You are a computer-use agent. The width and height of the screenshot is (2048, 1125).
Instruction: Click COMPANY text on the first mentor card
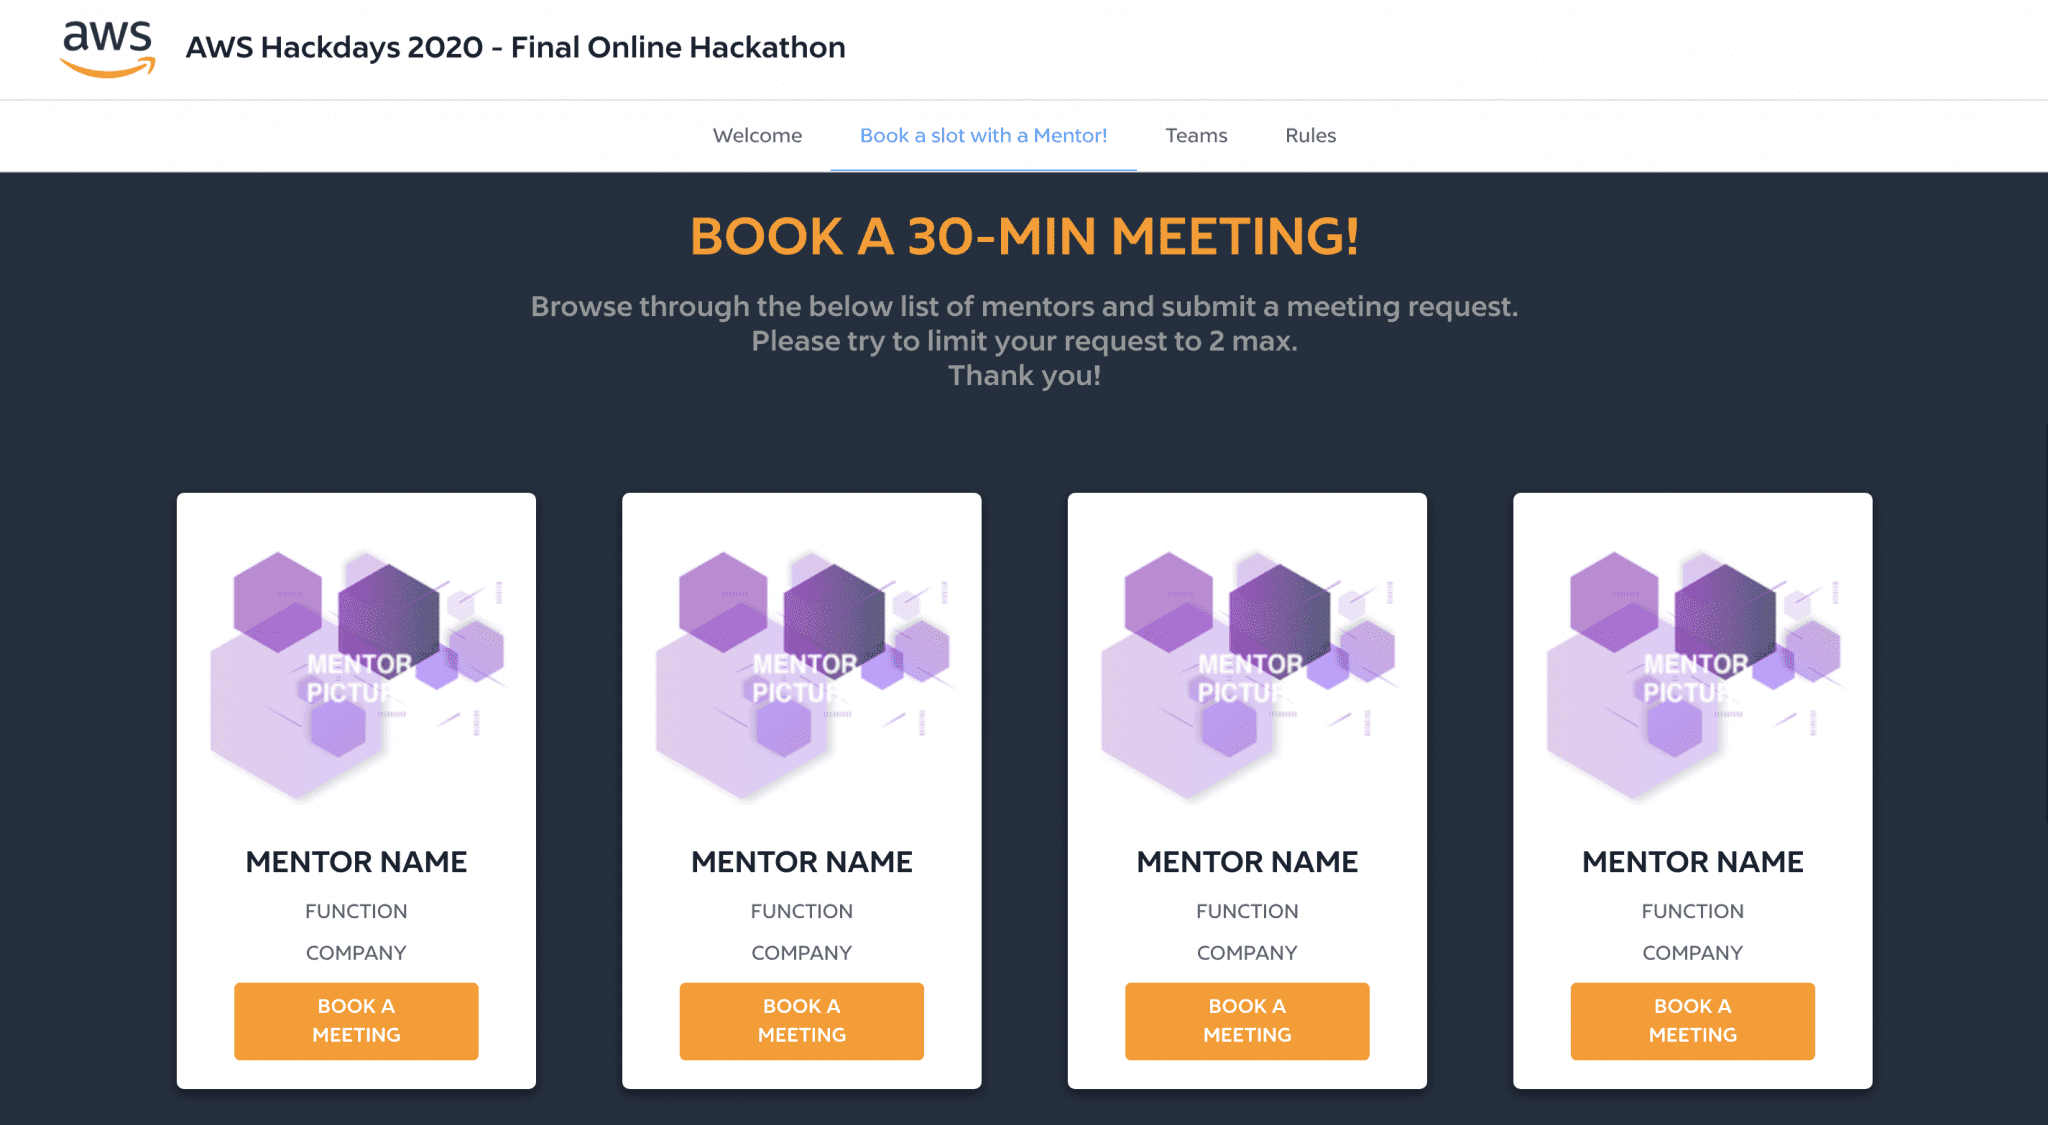pos(356,952)
